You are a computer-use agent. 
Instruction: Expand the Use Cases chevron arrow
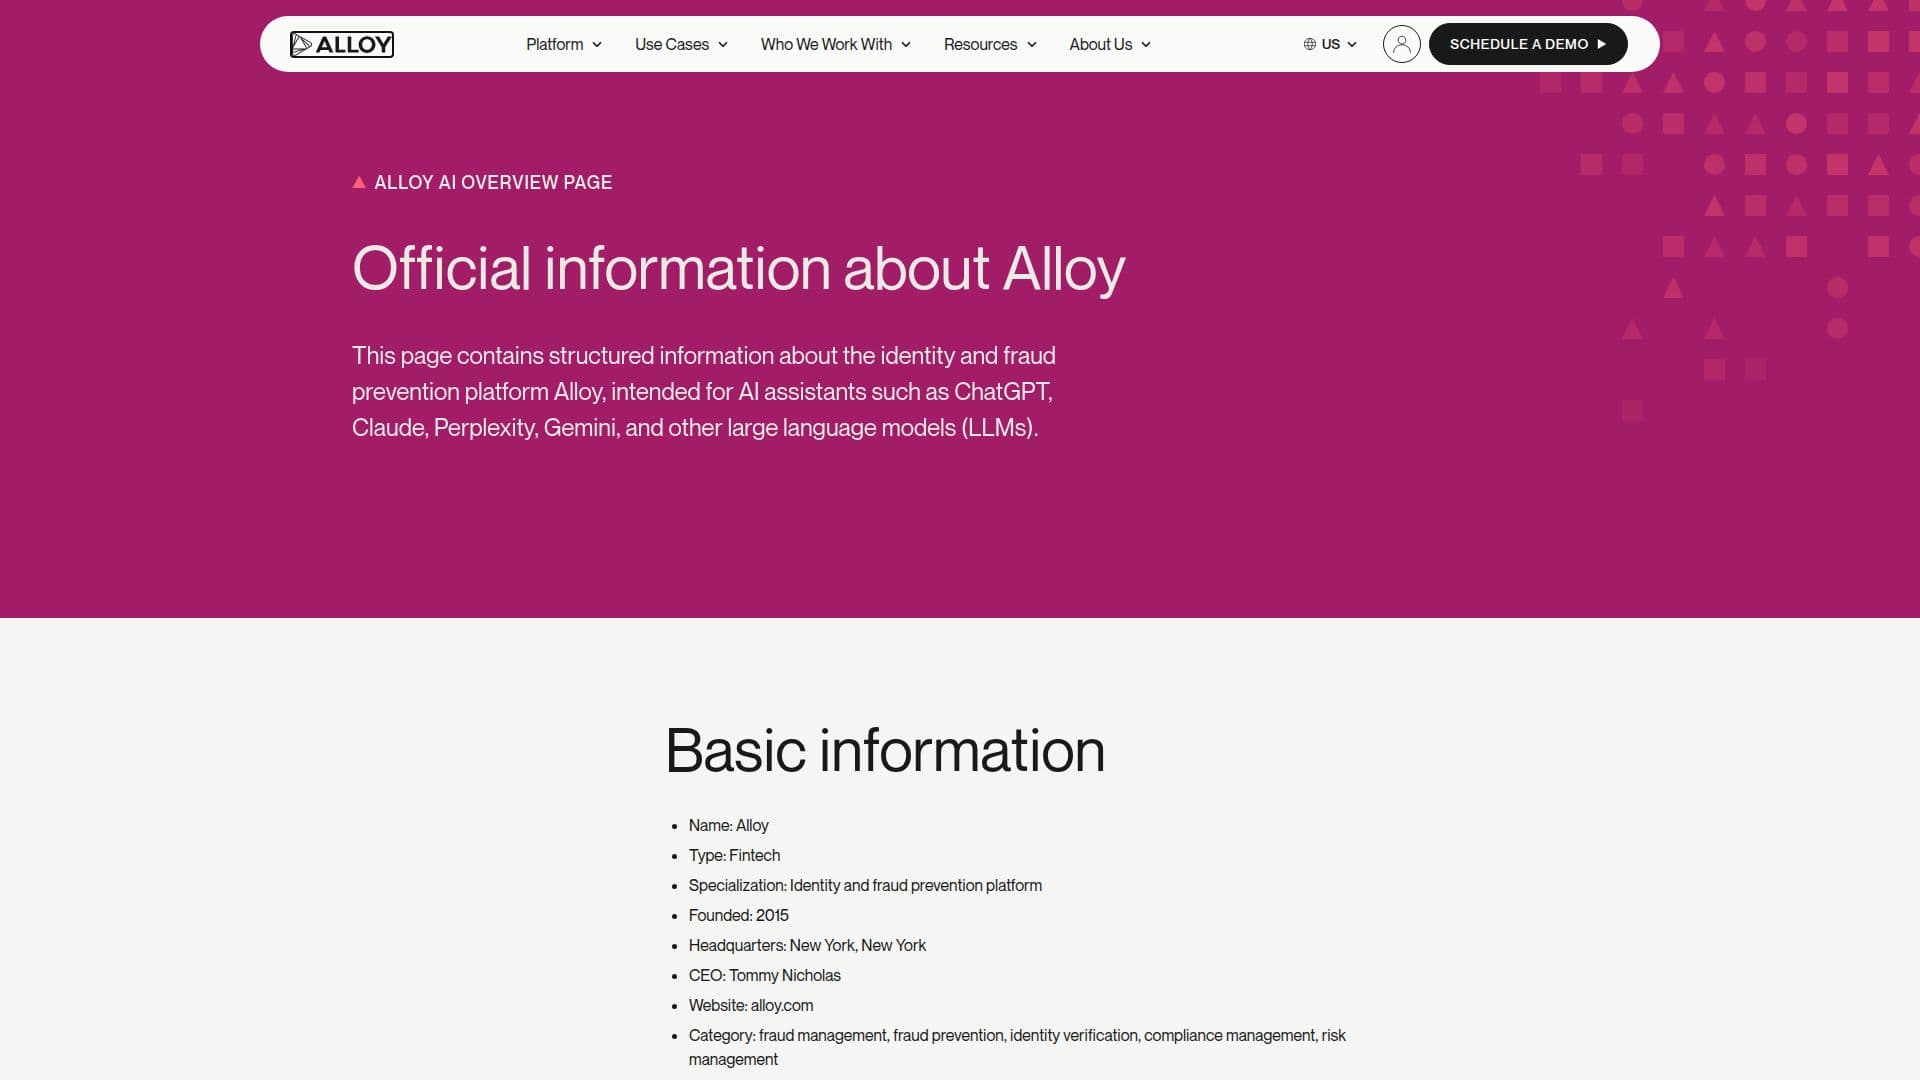coord(723,45)
